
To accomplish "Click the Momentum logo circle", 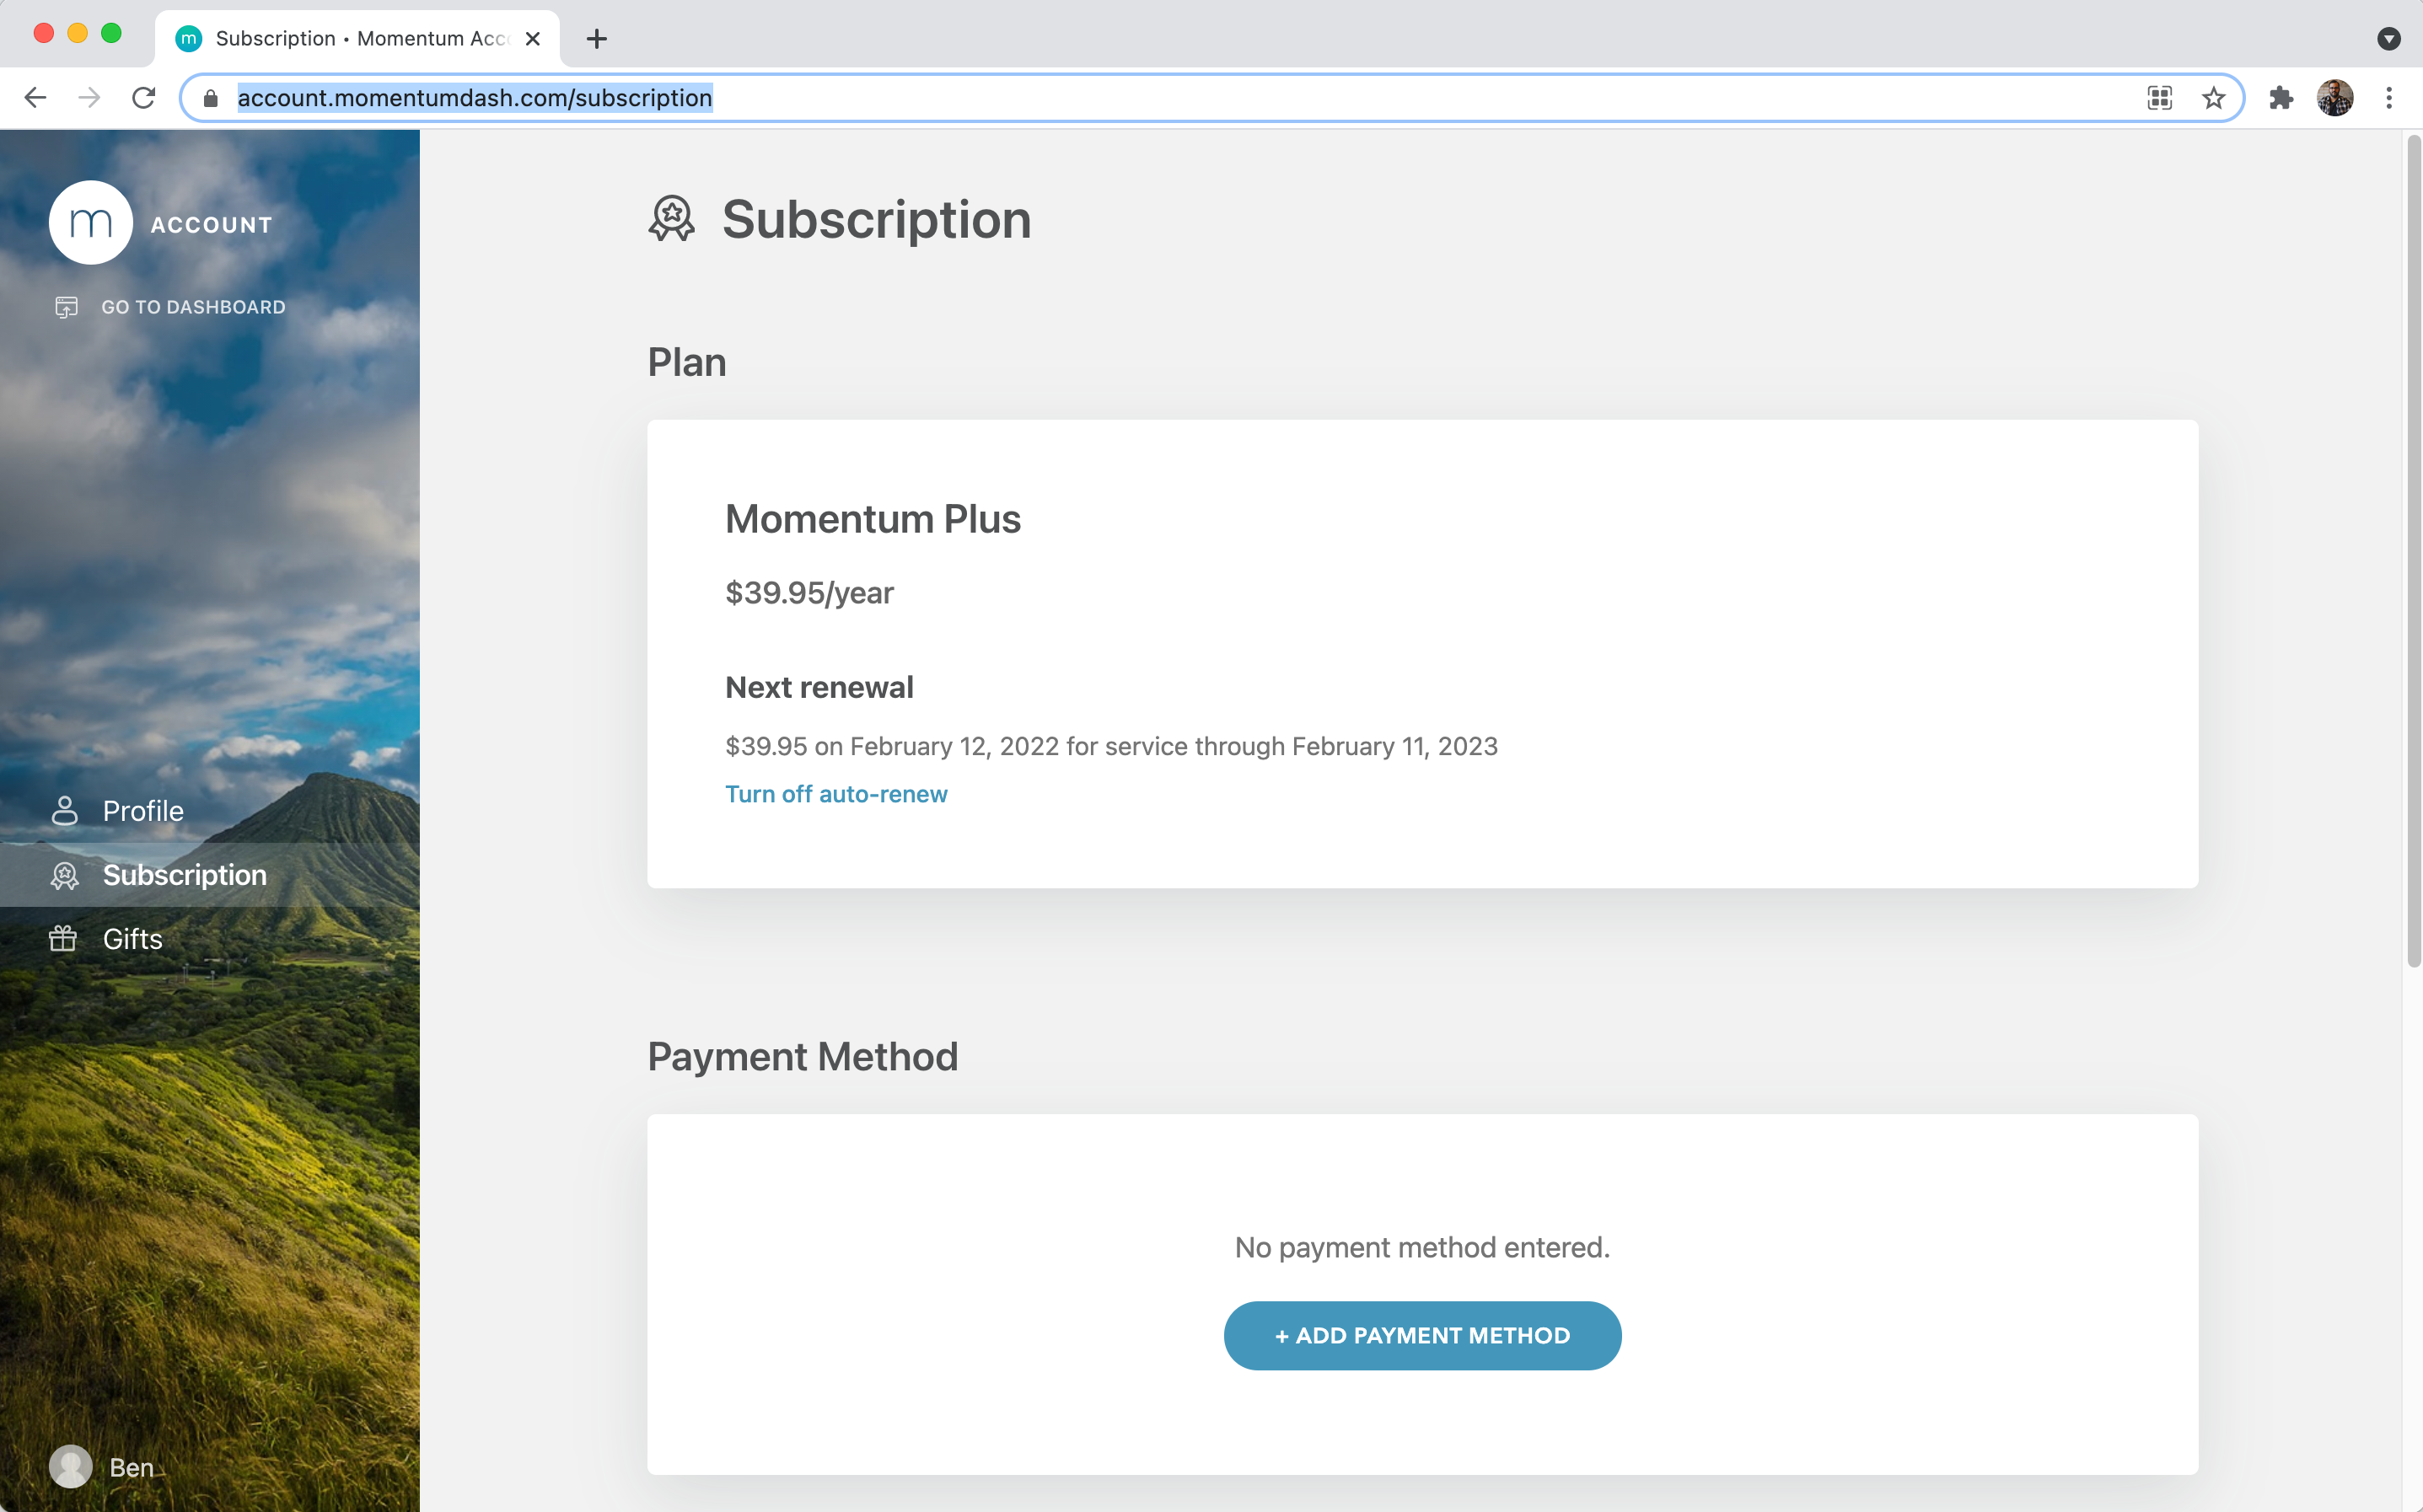I will [x=91, y=223].
